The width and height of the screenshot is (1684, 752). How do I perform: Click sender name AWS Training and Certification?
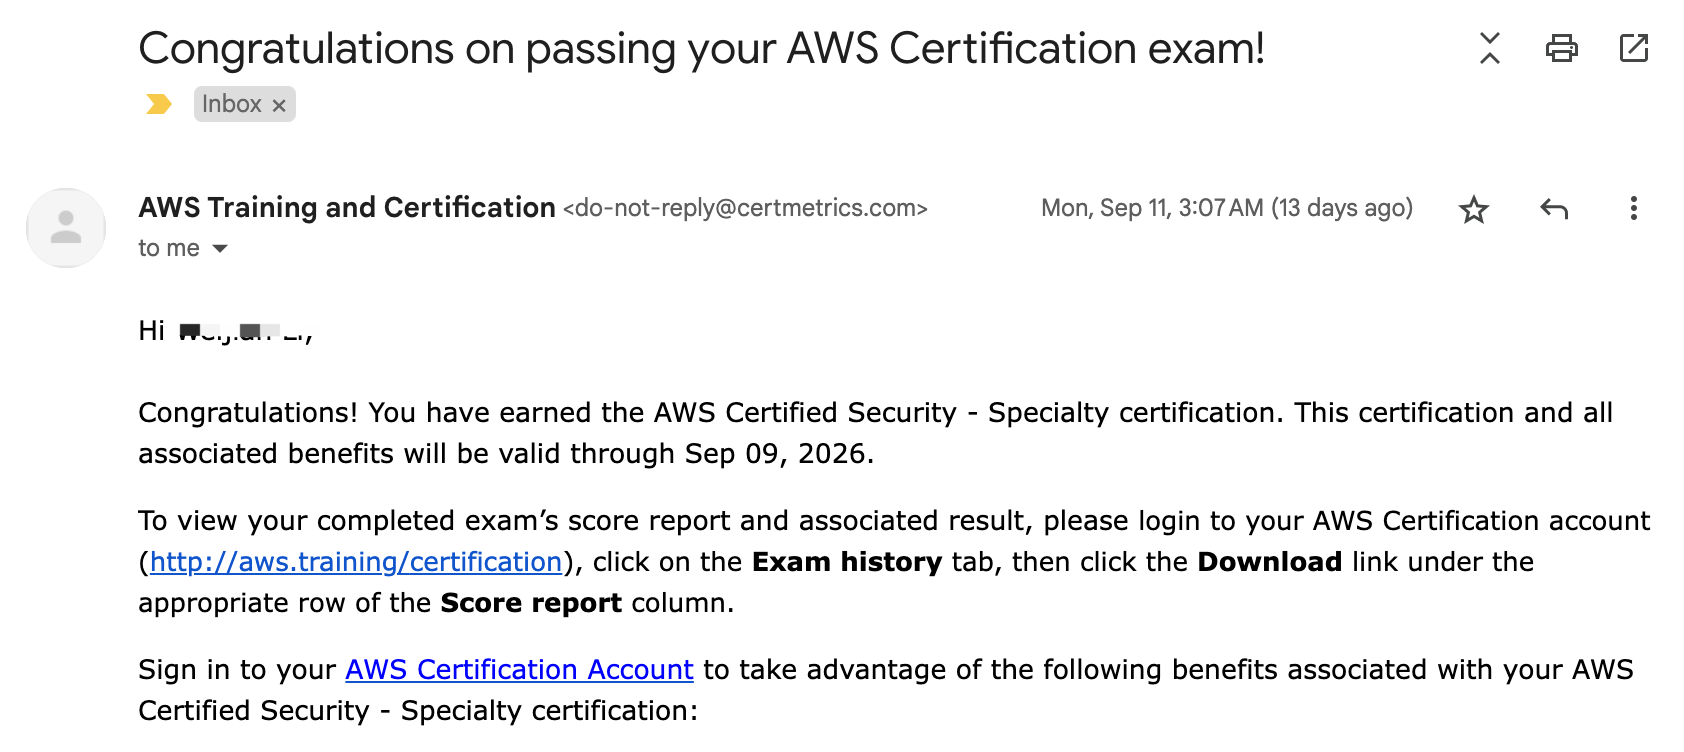tap(347, 207)
